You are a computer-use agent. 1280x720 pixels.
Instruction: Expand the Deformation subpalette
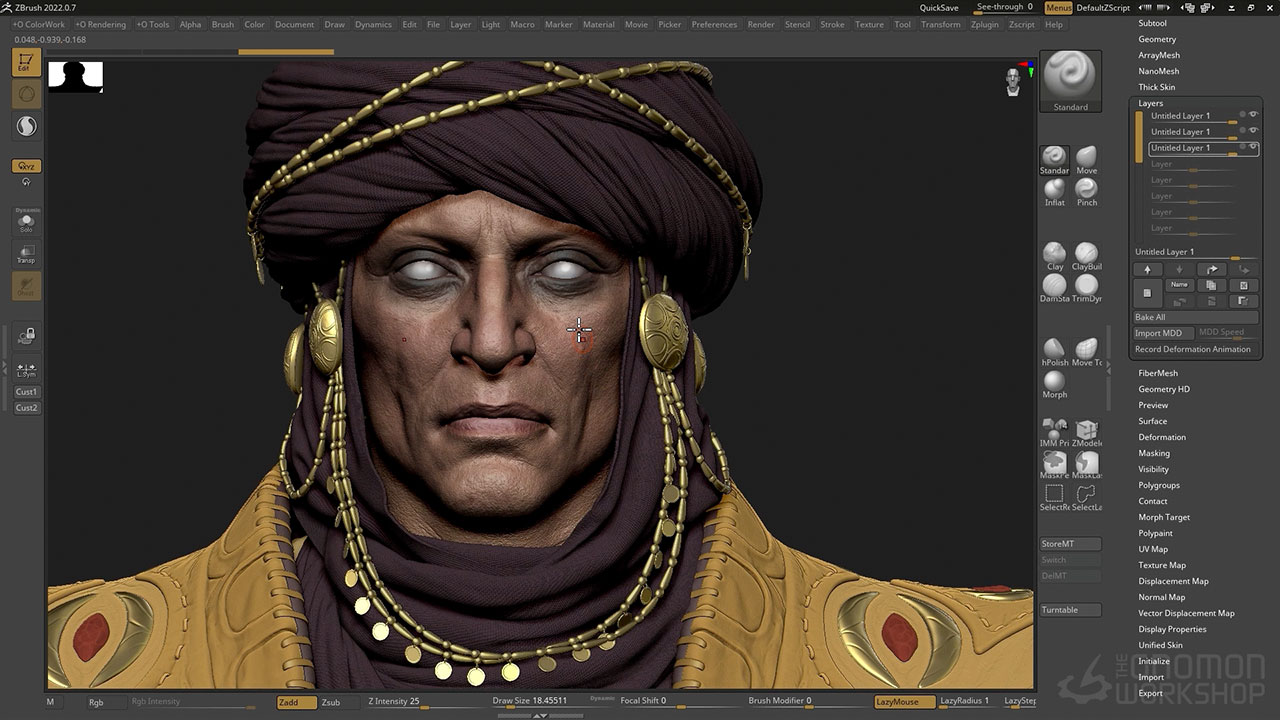coord(1161,437)
